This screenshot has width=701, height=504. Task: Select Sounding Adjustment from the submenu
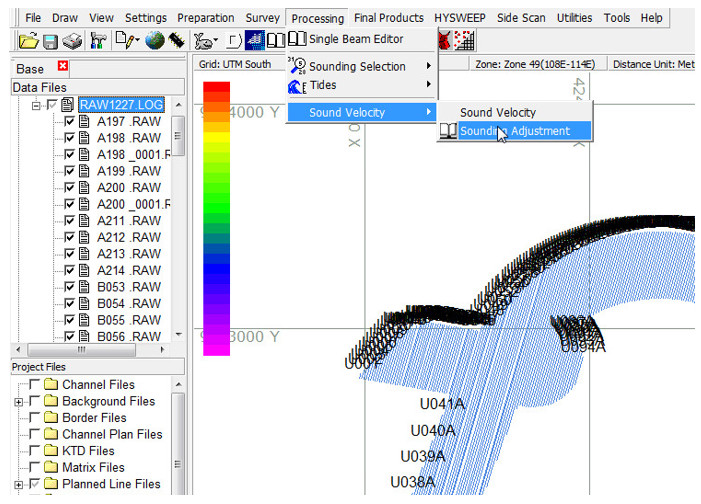click(x=515, y=131)
